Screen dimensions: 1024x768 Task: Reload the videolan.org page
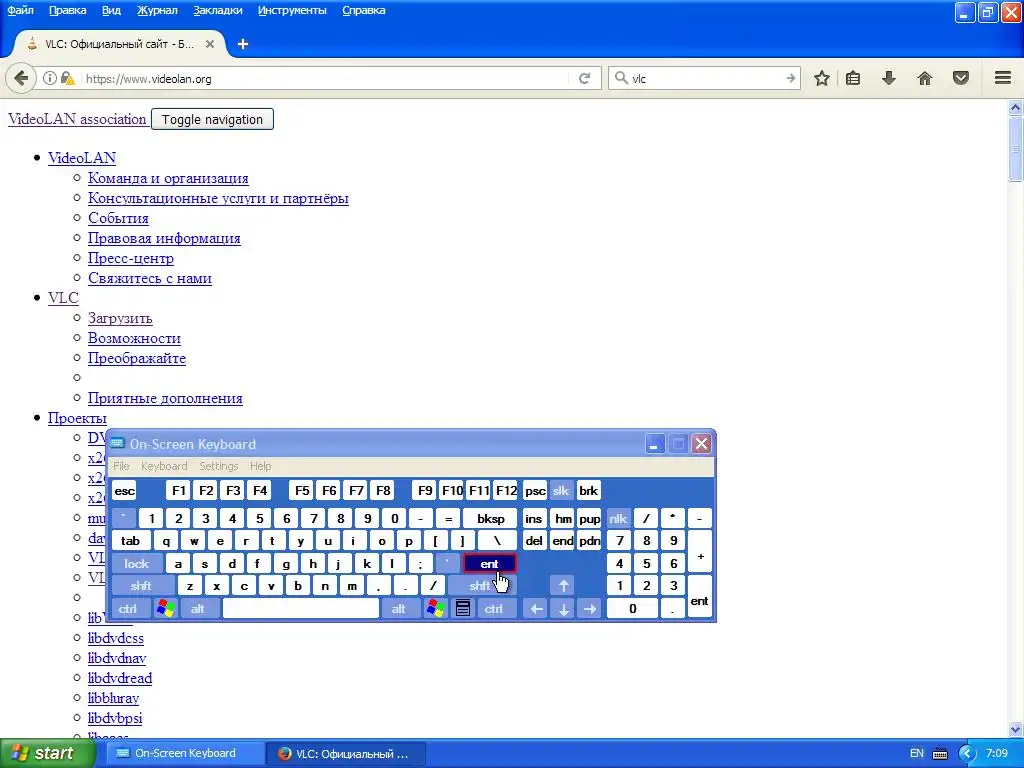(x=584, y=78)
